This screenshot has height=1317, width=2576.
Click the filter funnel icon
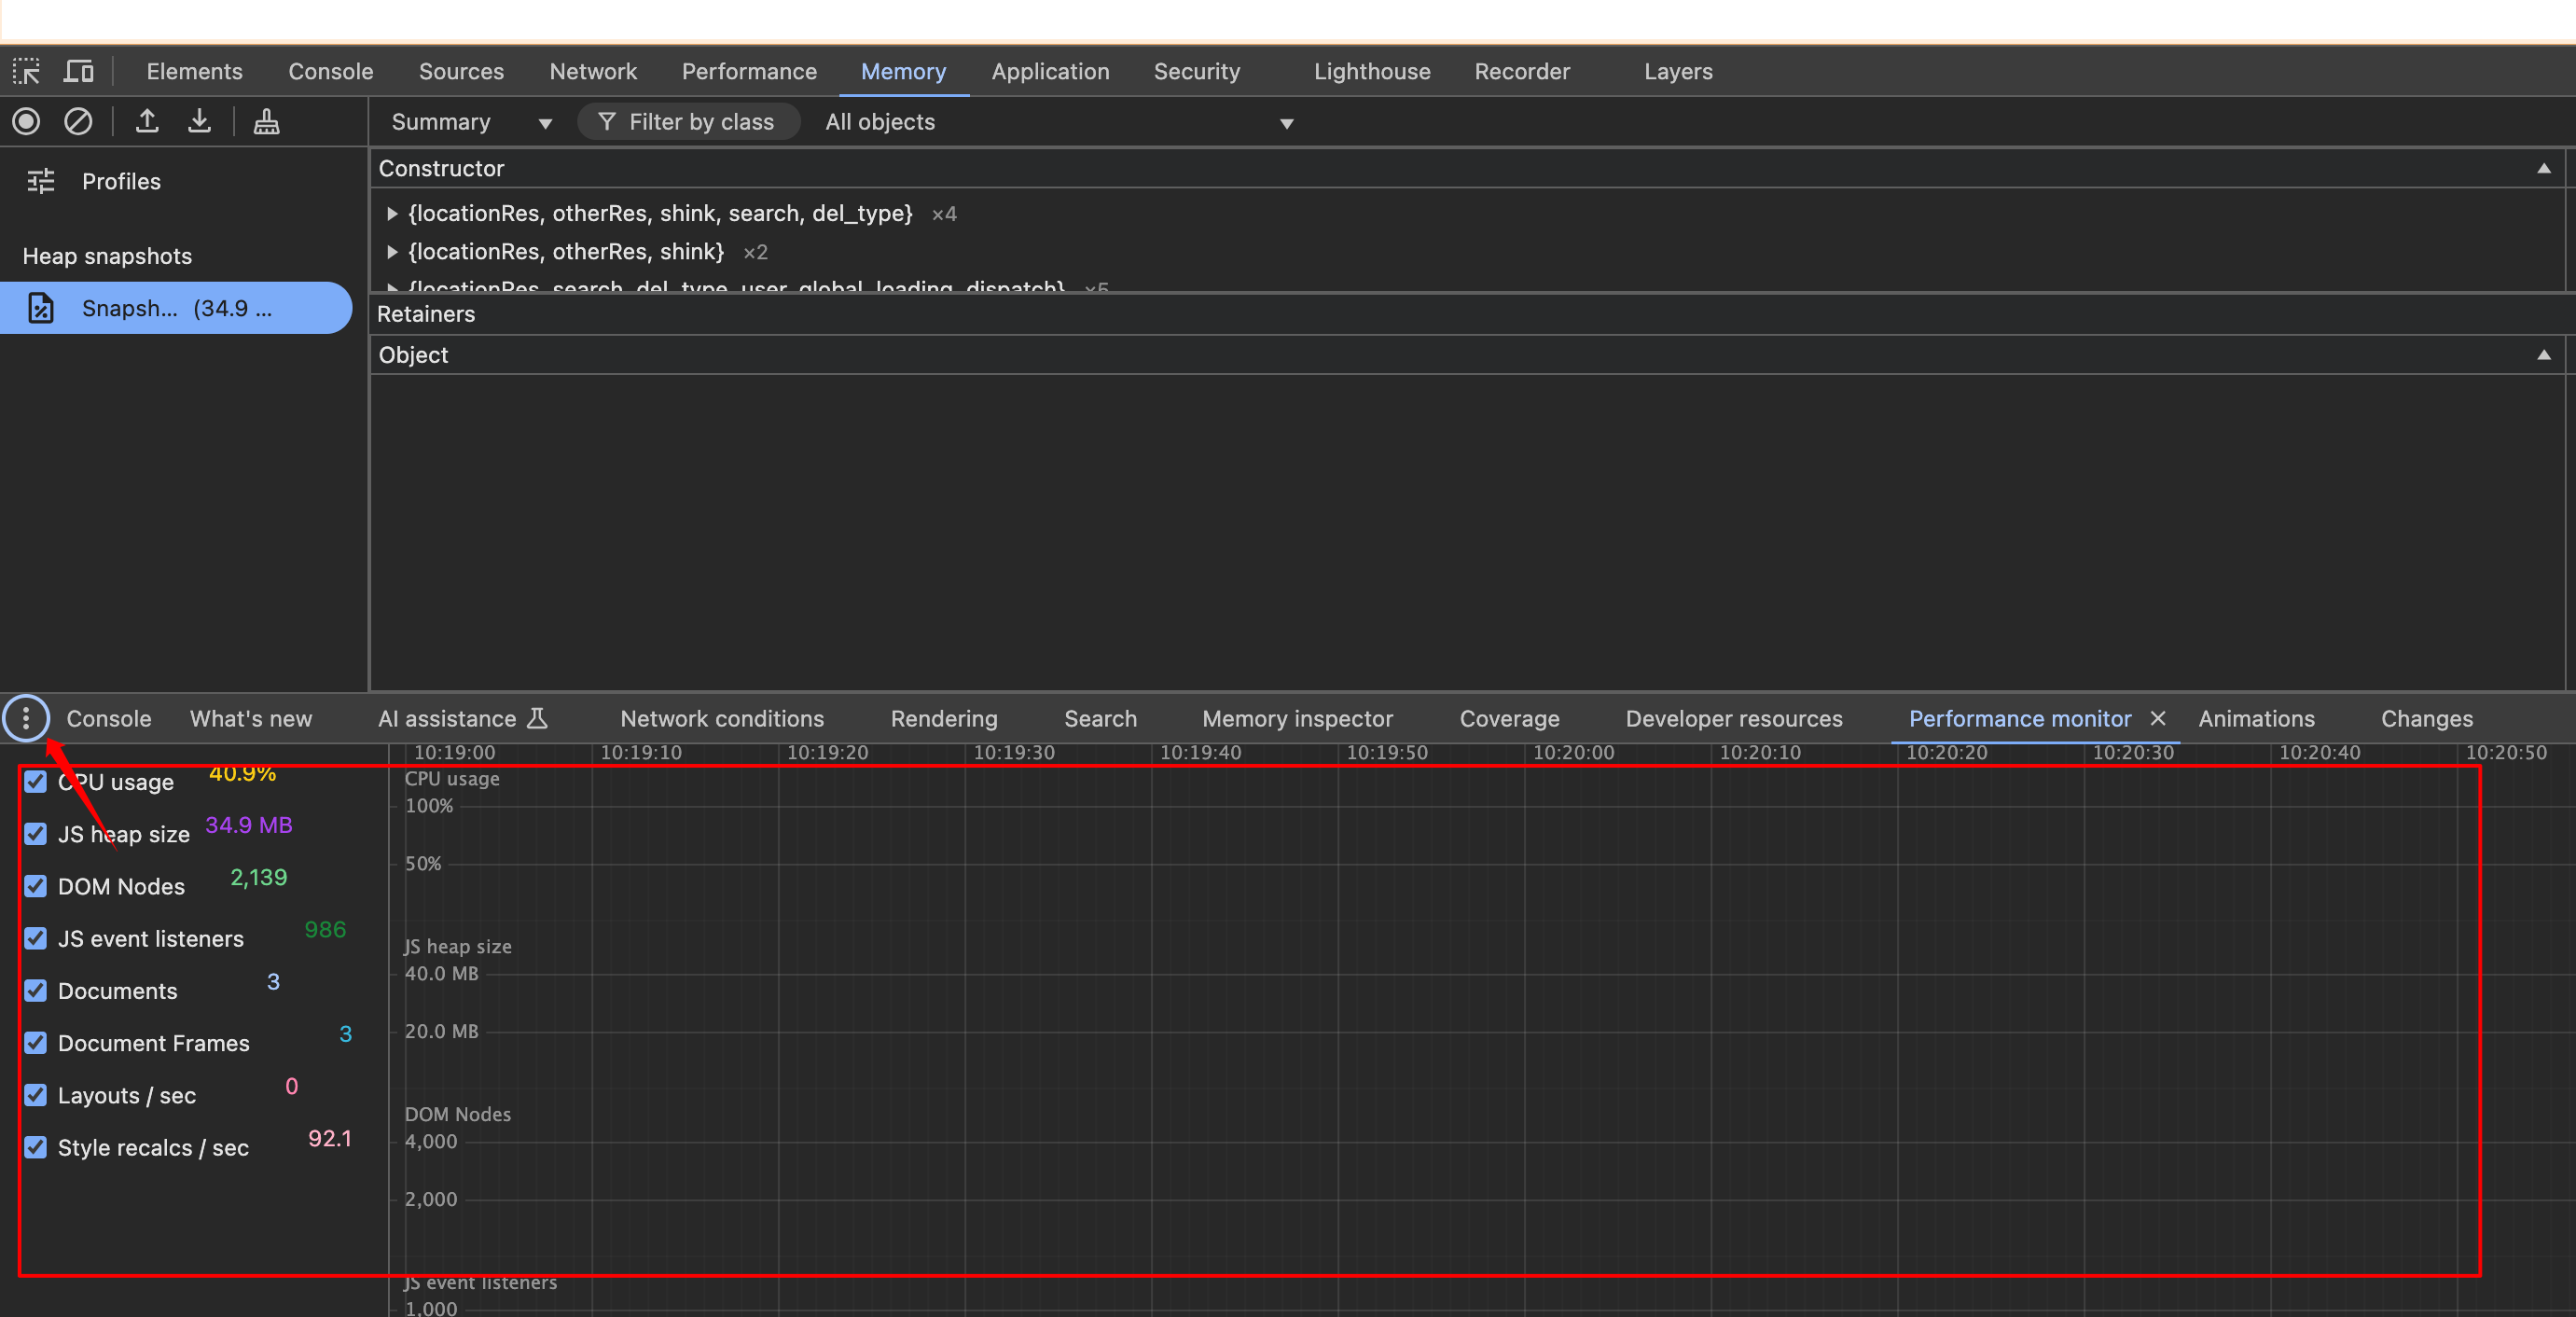606,122
